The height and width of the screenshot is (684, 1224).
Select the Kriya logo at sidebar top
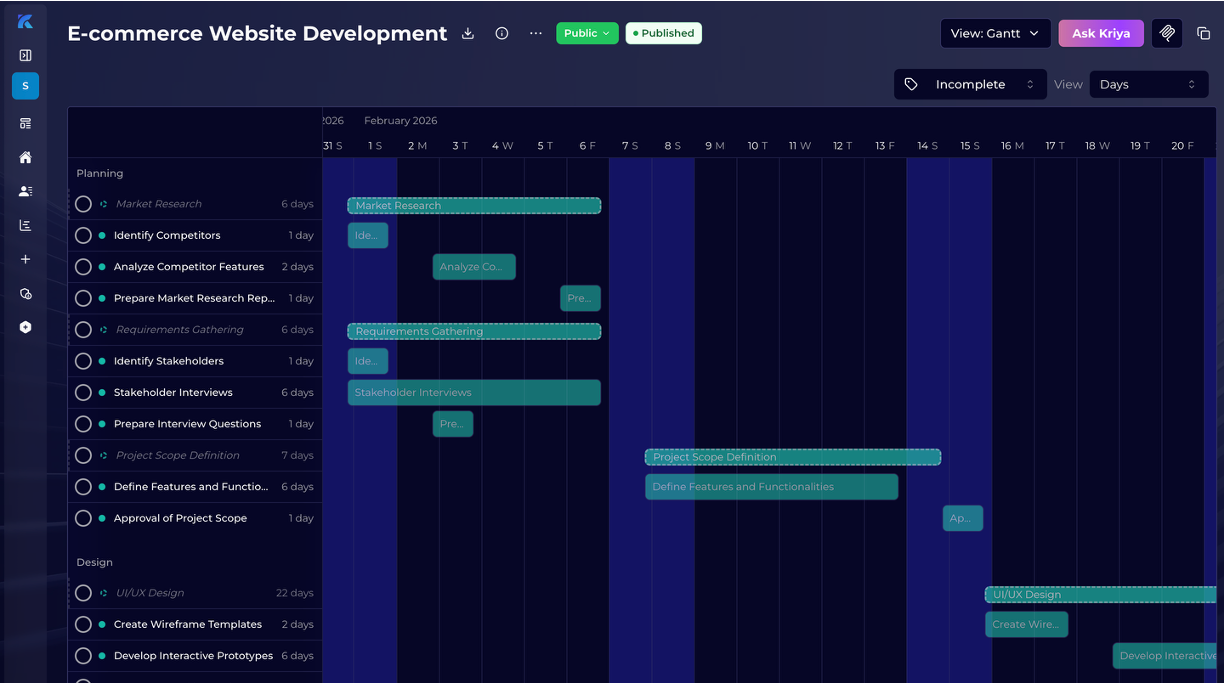(x=25, y=19)
